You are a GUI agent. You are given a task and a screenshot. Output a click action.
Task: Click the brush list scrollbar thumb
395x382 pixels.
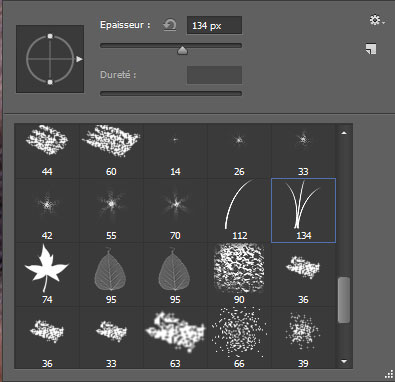point(344,300)
